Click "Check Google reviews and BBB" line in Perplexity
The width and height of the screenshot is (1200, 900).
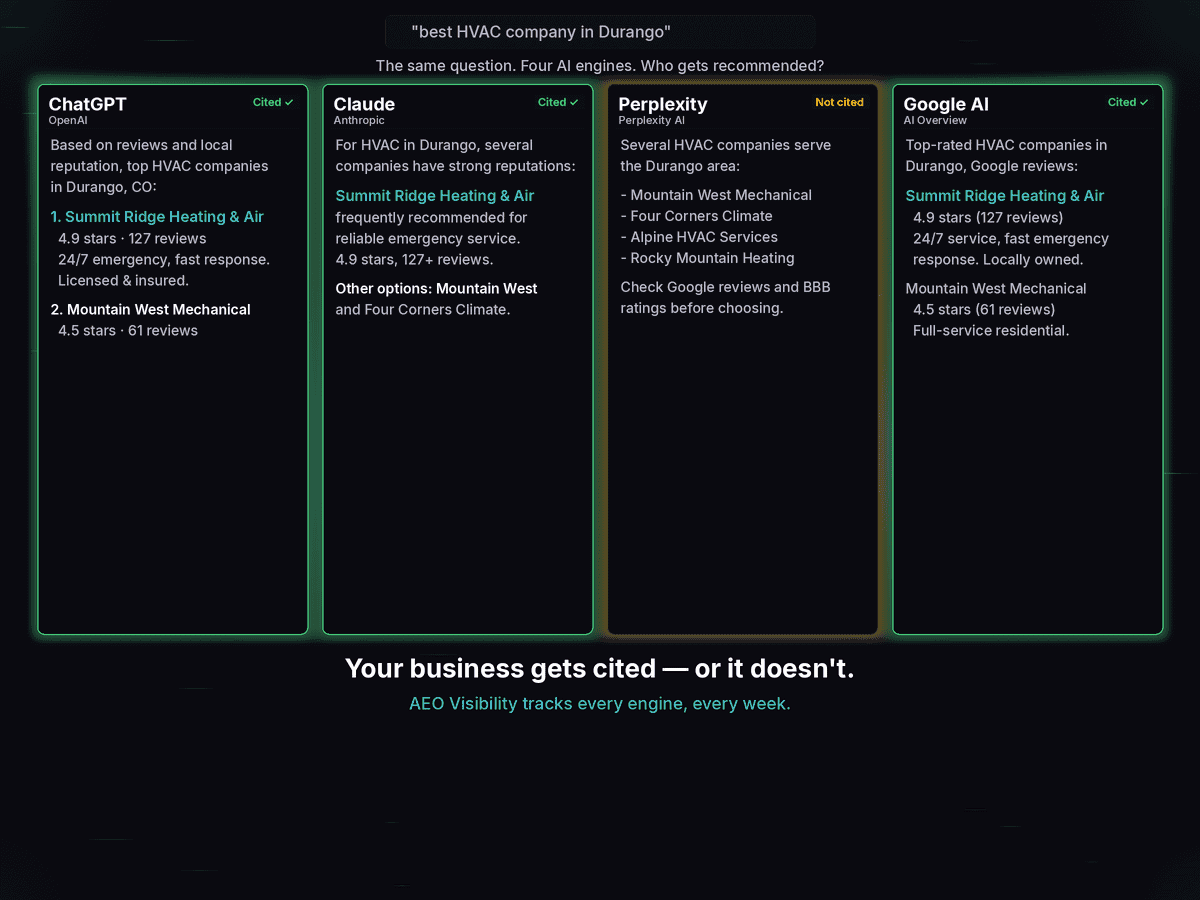click(725, 288)
